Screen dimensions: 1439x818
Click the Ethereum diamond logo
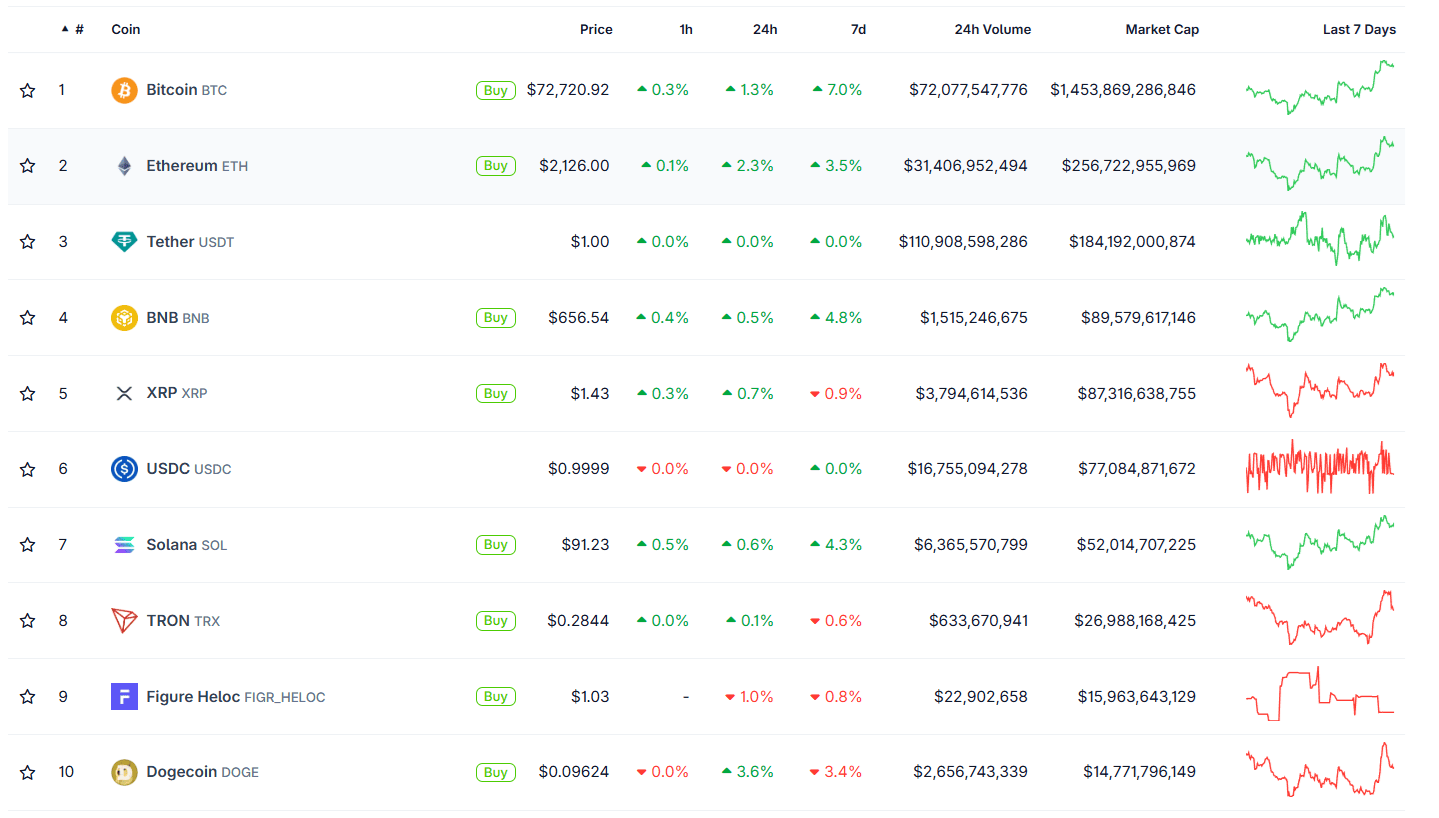coord(123,165)
